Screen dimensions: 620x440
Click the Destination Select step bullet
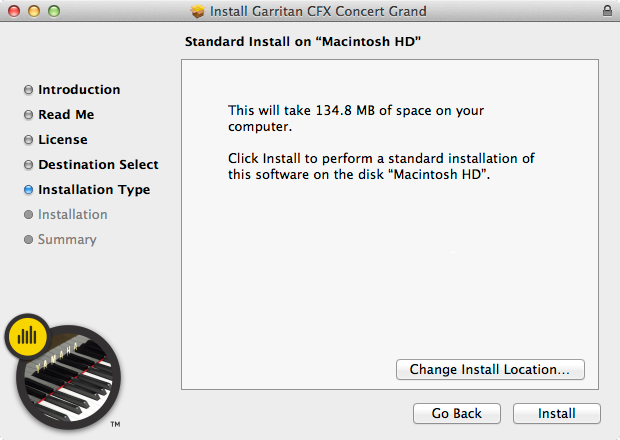28,164
